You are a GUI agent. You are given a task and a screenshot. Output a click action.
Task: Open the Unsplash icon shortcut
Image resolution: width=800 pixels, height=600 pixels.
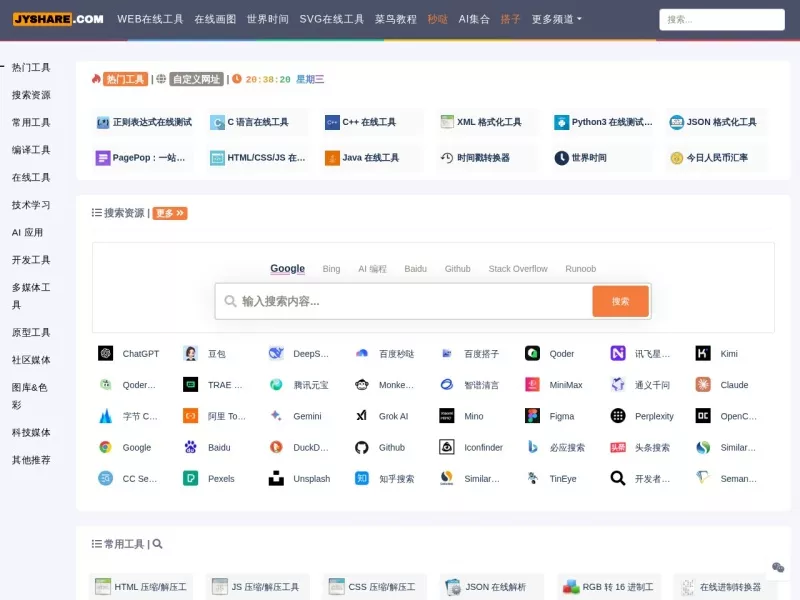[x=276, y=478]
